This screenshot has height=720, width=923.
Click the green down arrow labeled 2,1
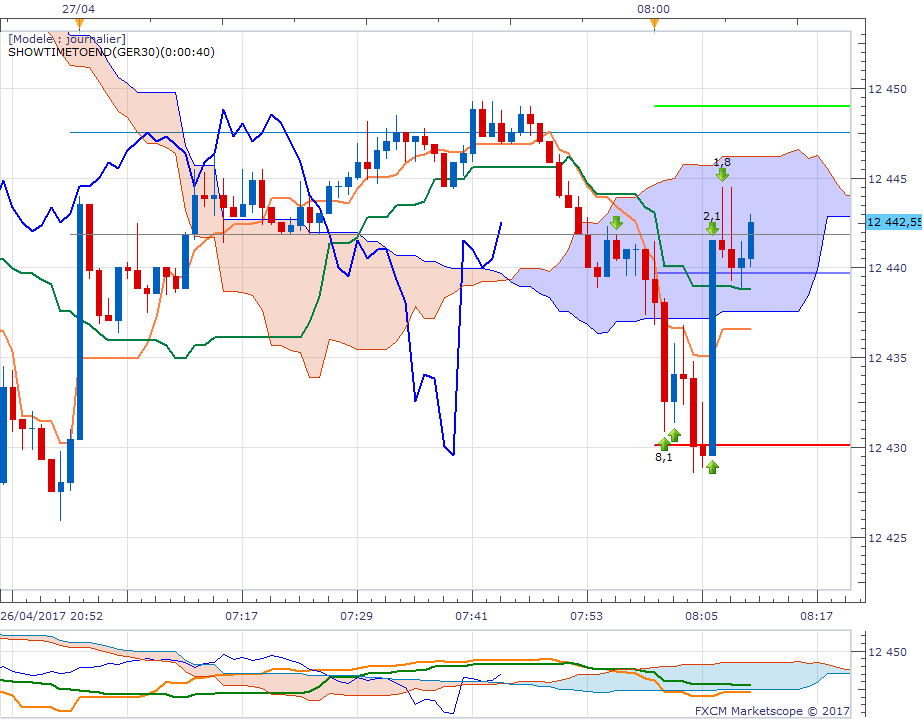pos(712,228)
